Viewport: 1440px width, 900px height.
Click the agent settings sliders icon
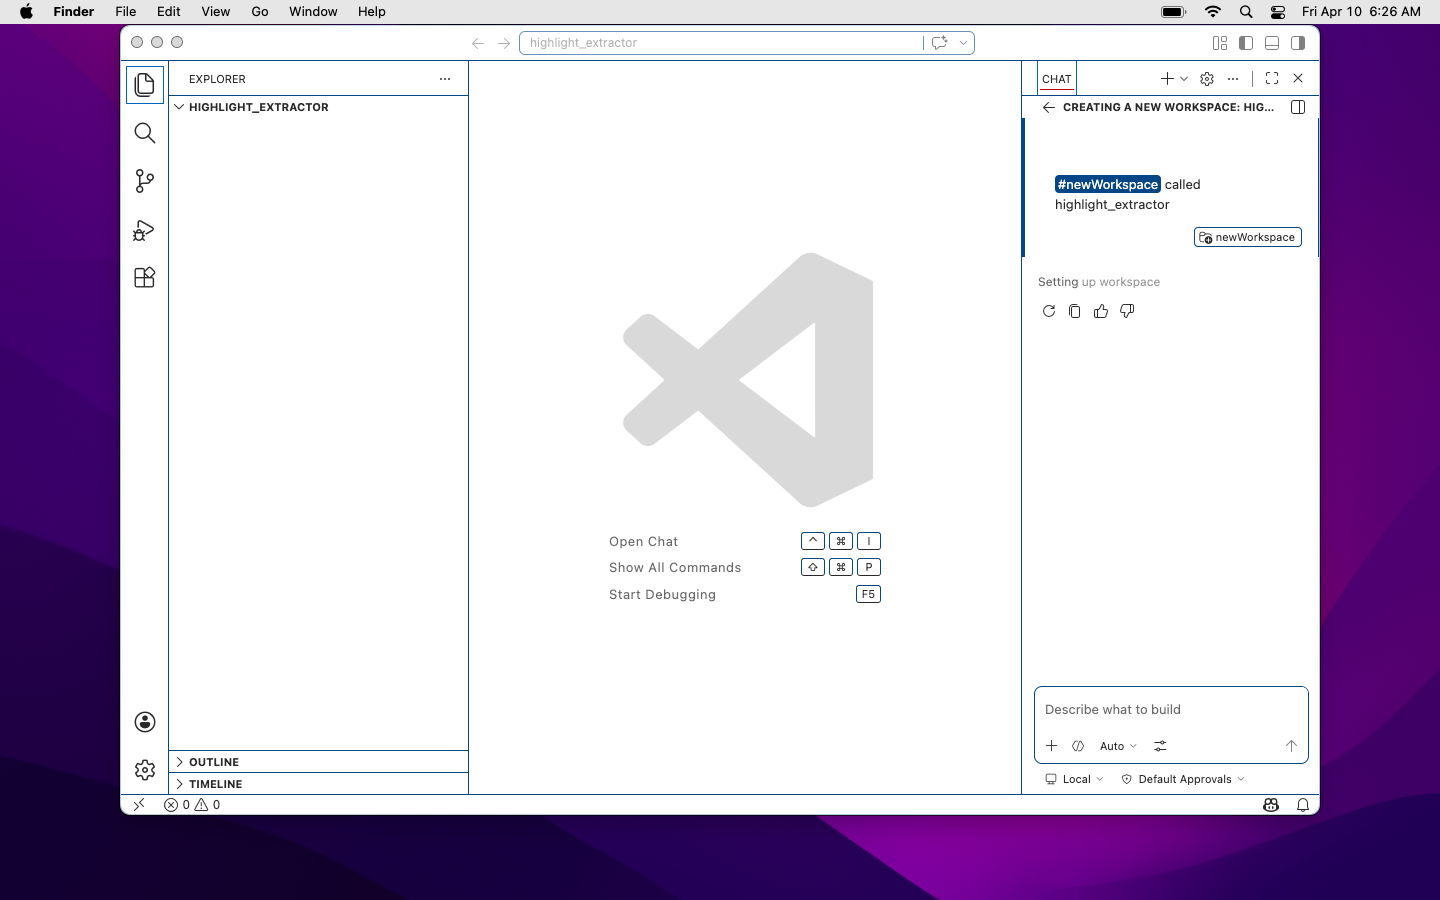click(x=1160, y=746)
